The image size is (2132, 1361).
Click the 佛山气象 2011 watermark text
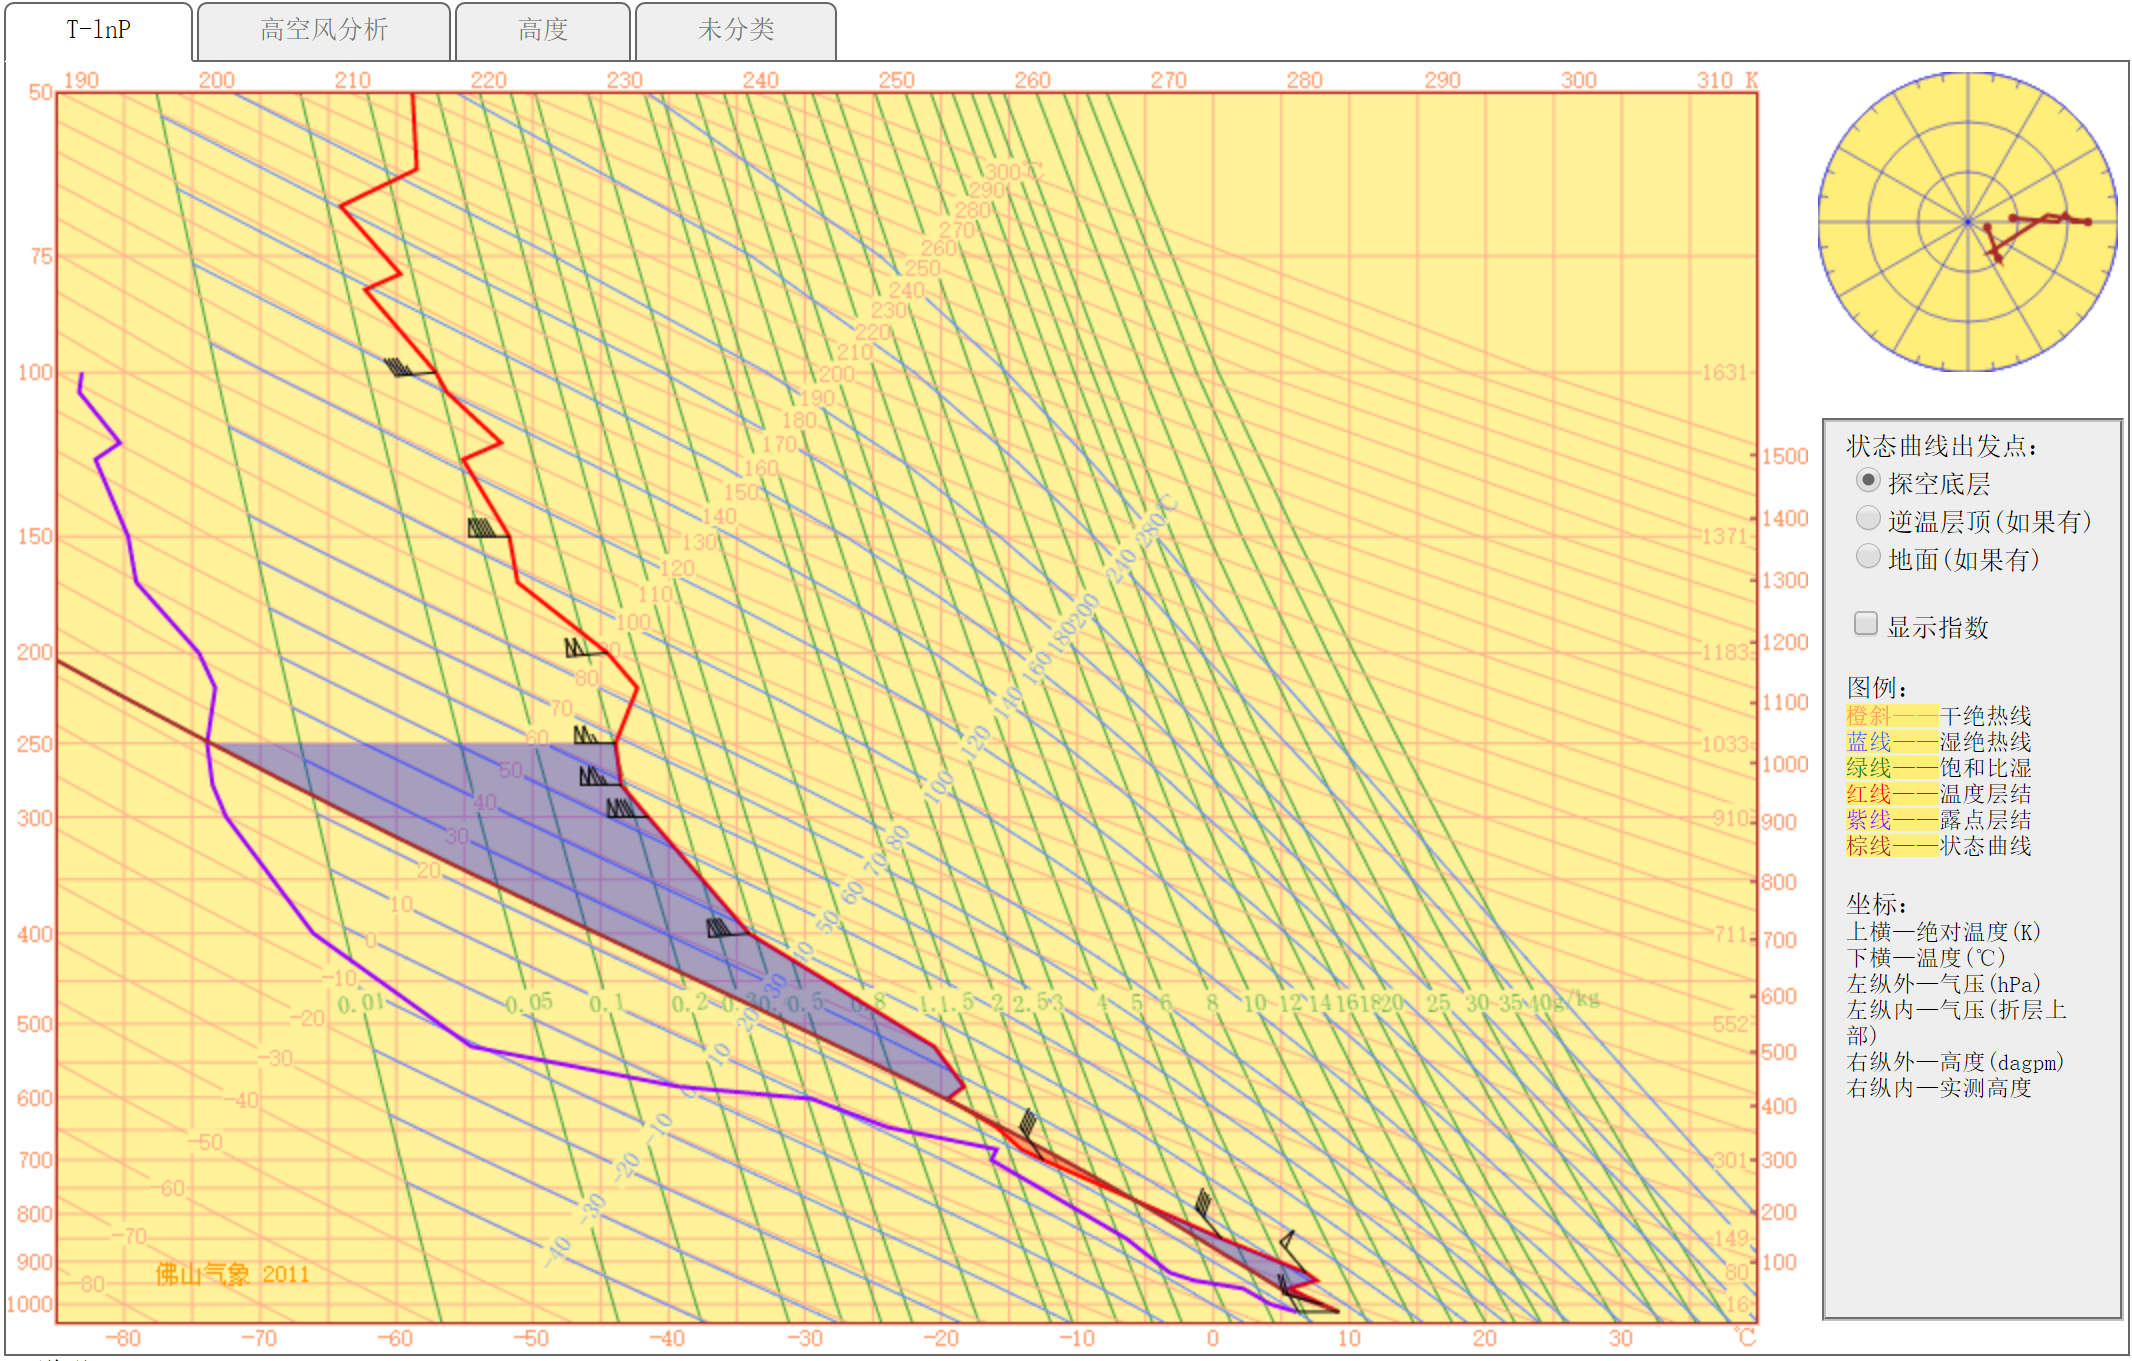(x=232, y=1274)
